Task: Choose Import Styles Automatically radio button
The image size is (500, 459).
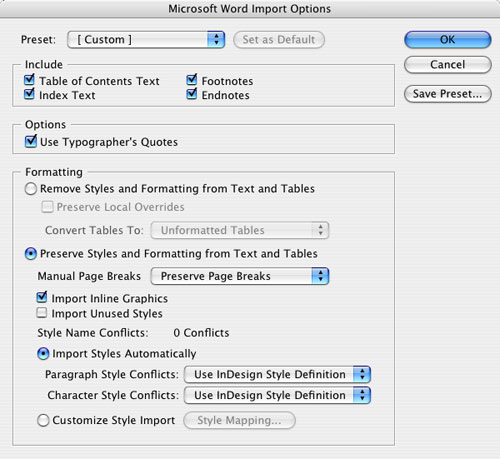Action: point(43,354)
